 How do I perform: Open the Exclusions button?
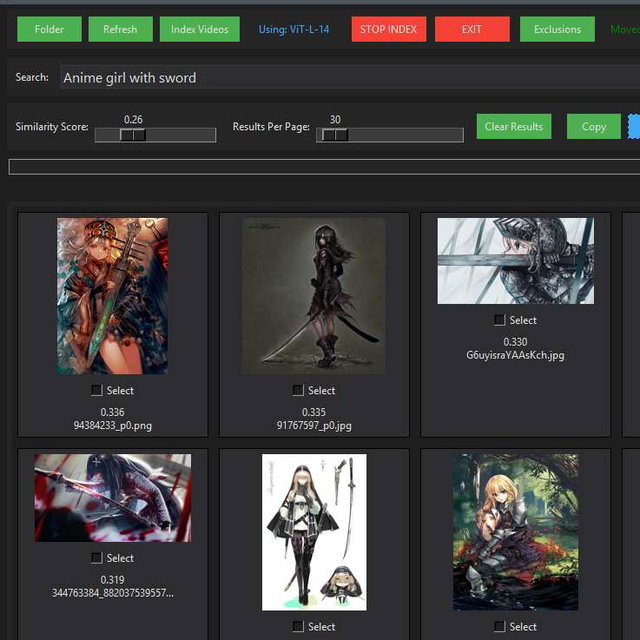pos(557,29)
